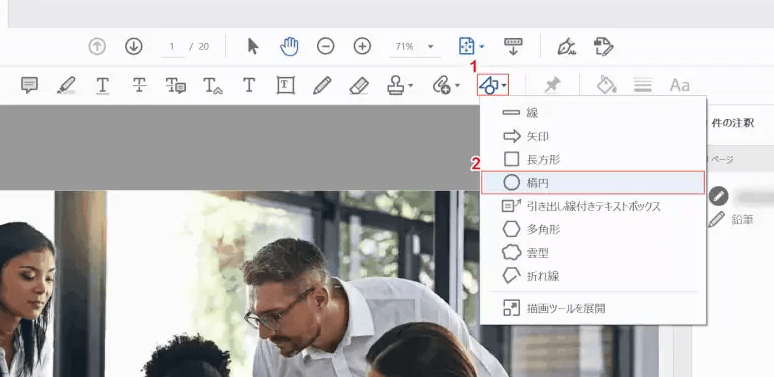Choose 長方形 from the shapes menu
The width and height of the screenshot is (774, 377).
593,159
